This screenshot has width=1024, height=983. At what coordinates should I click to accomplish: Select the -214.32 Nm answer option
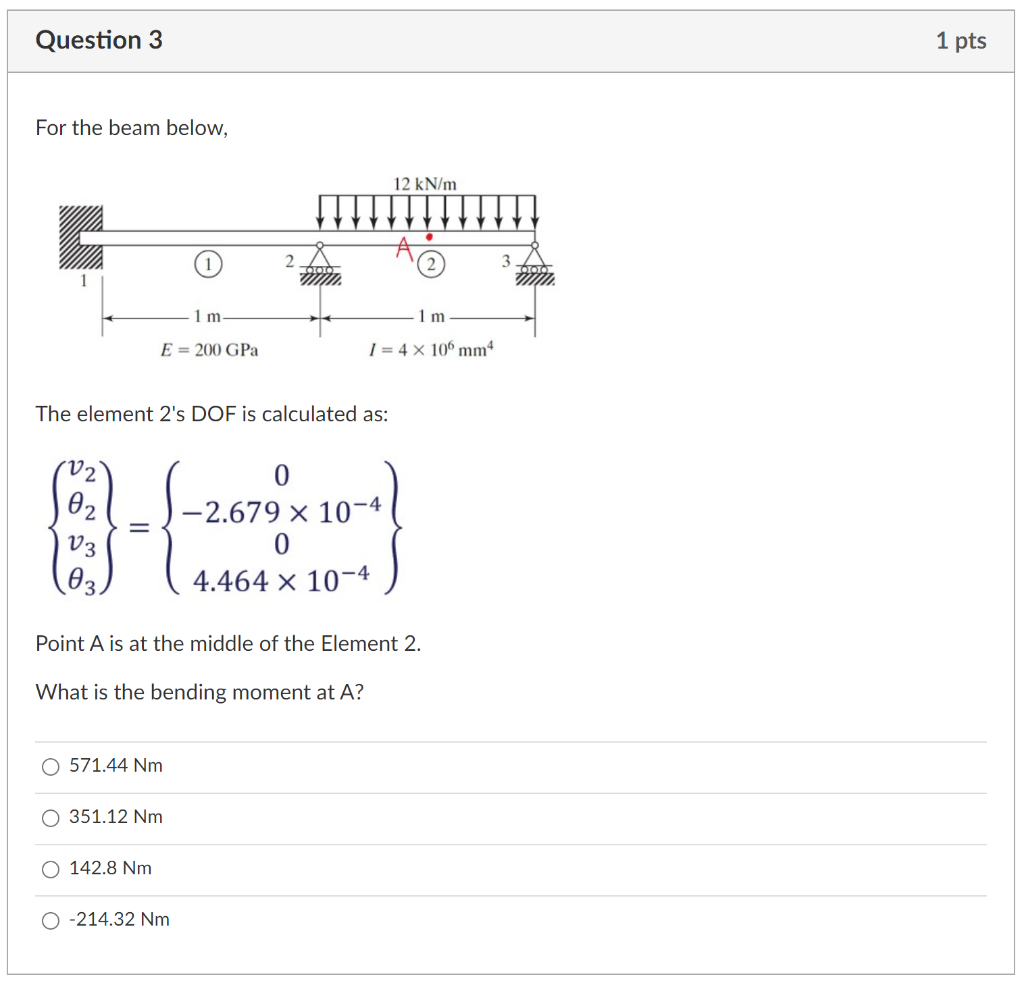point(50,920)
